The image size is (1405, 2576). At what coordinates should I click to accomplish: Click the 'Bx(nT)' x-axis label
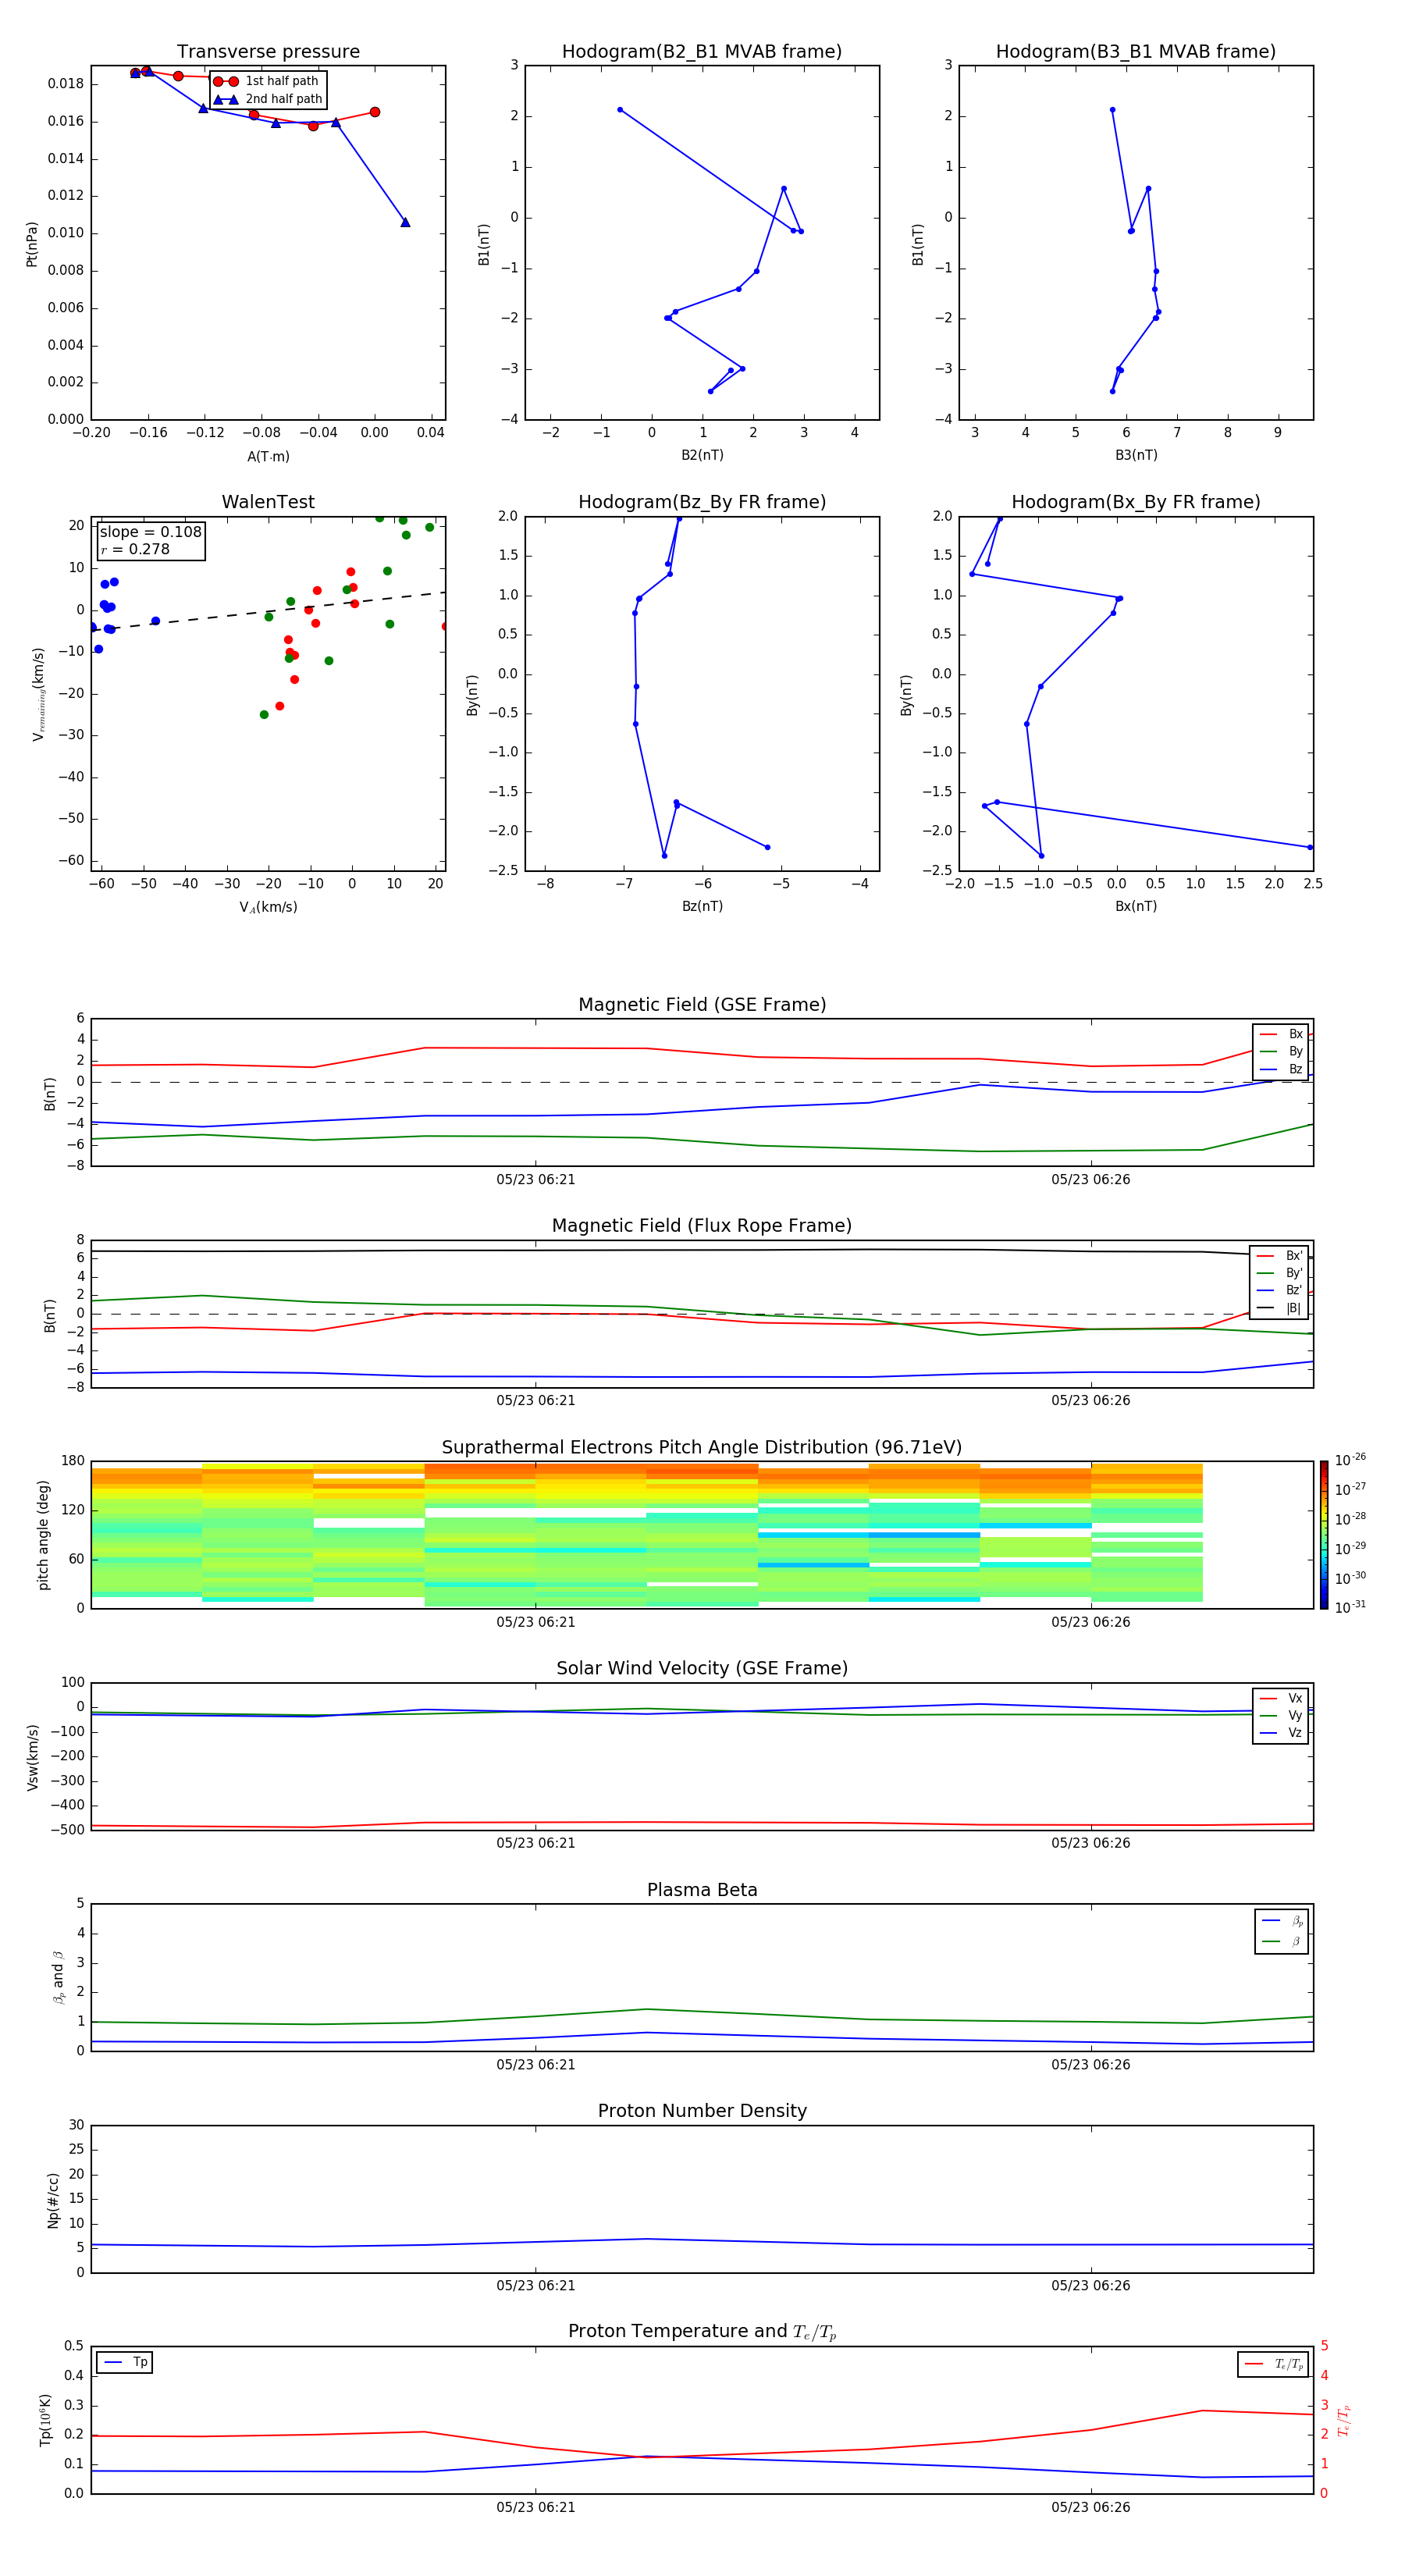[x=1136, y=906]
